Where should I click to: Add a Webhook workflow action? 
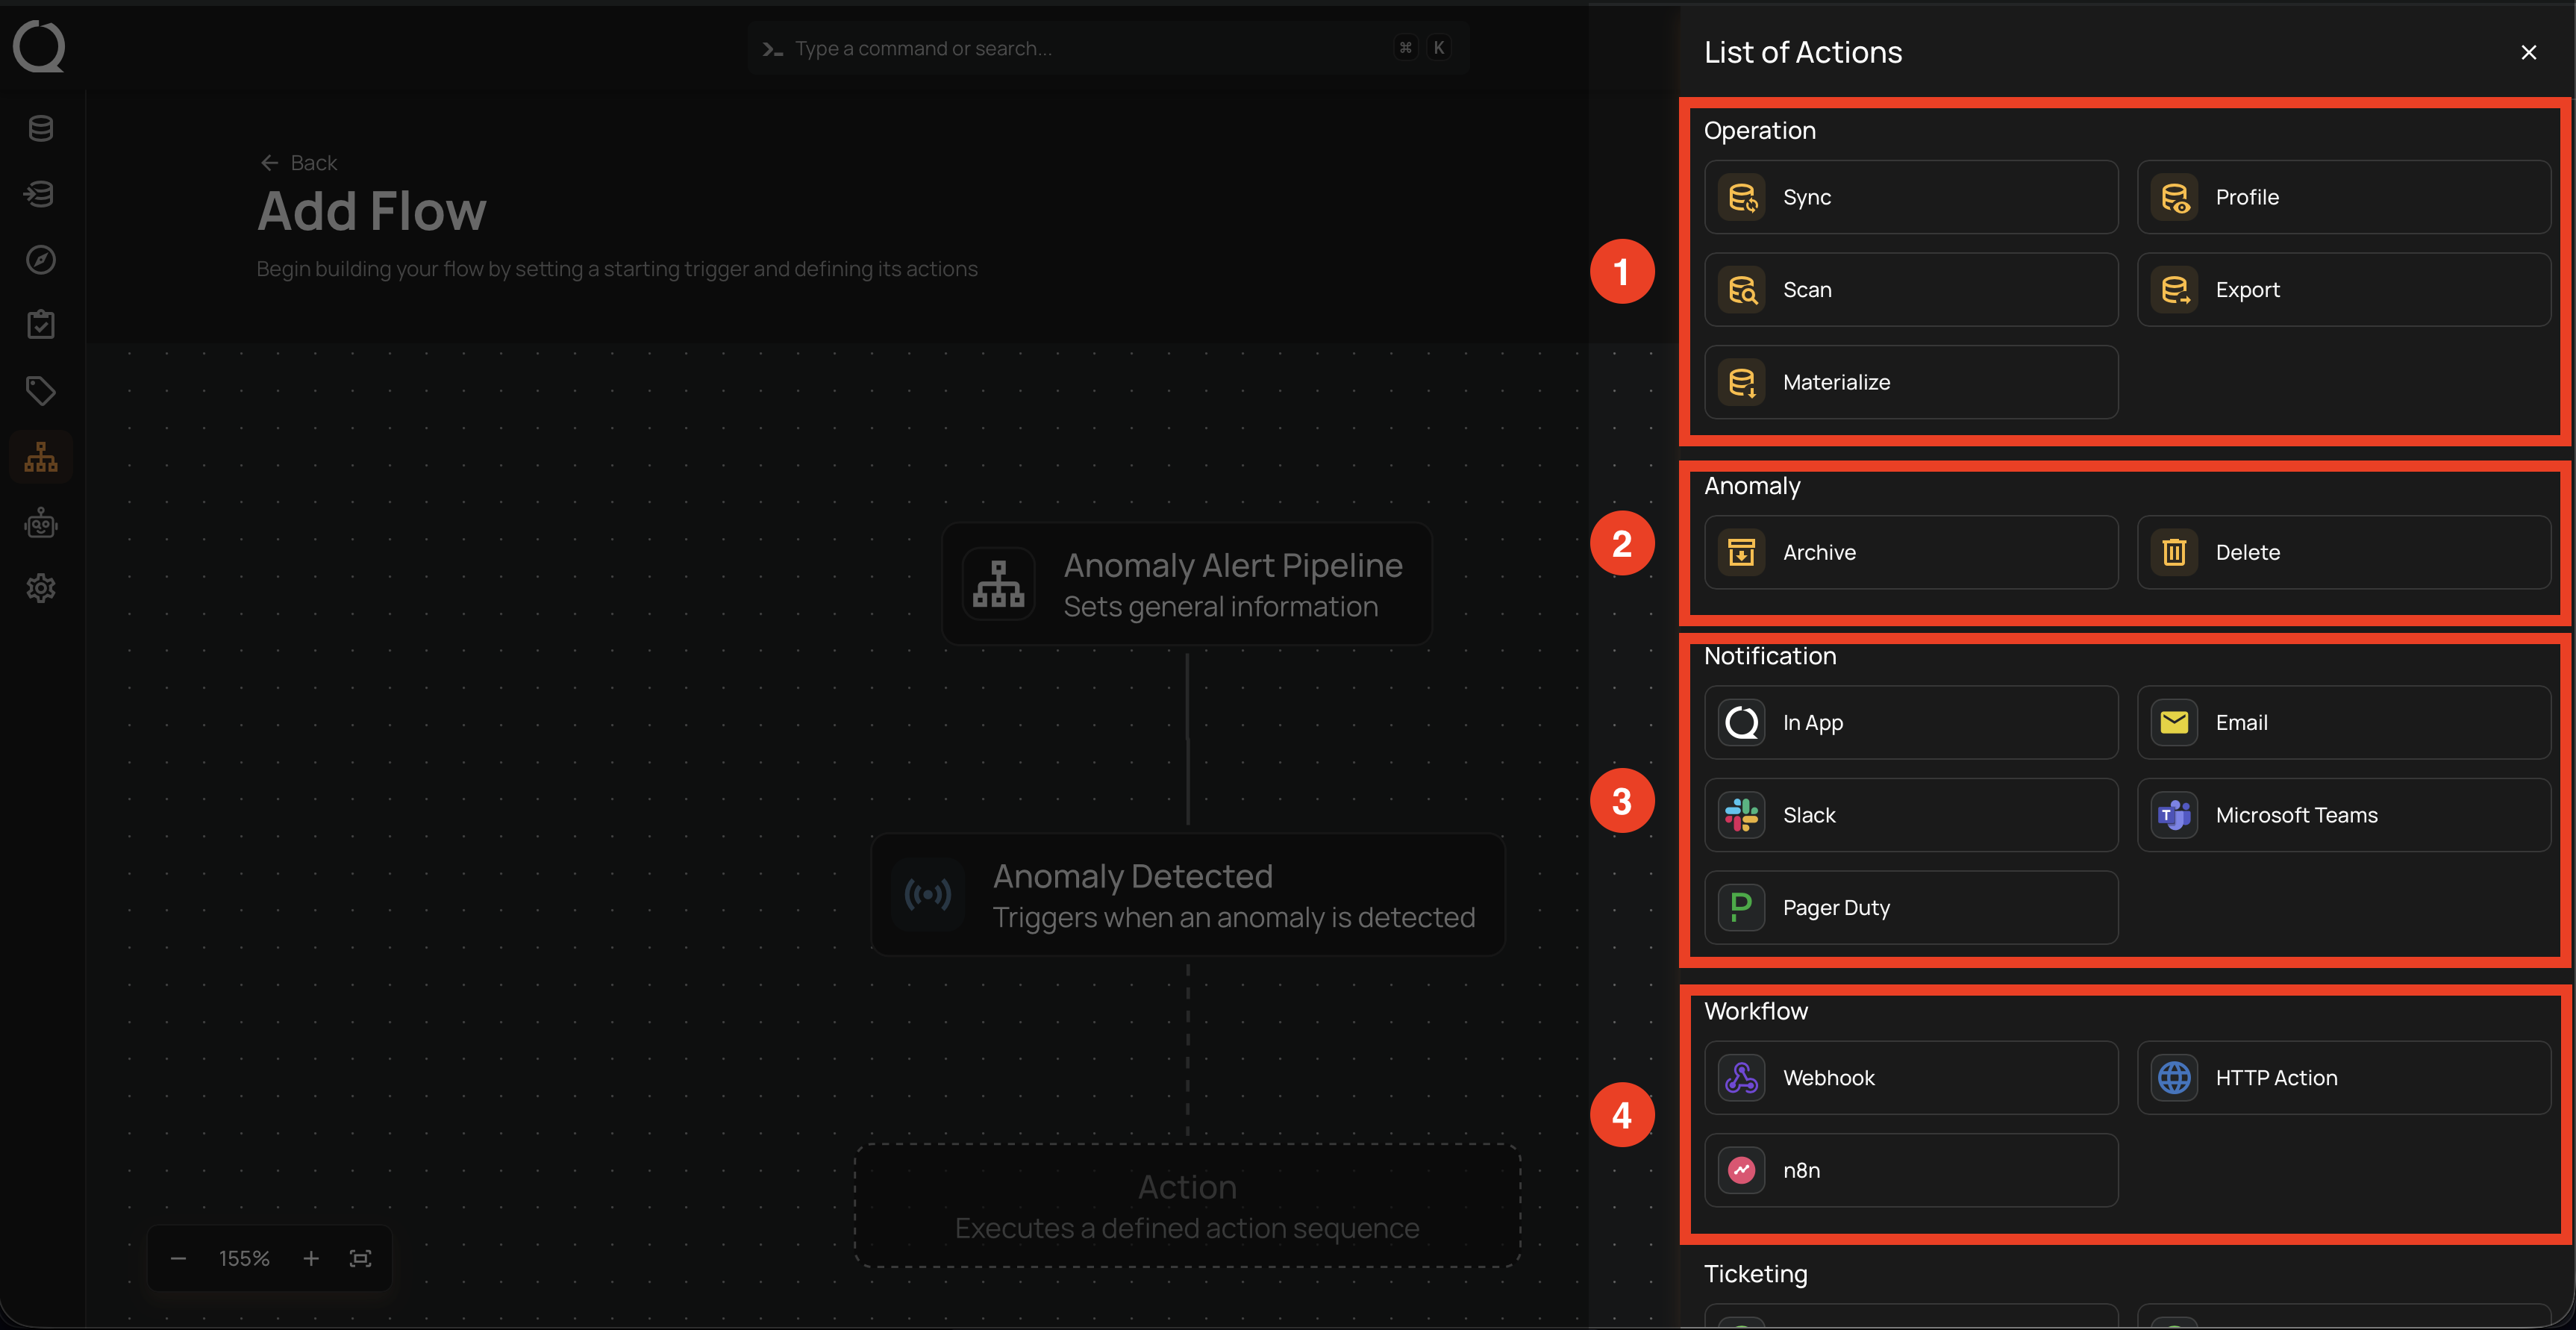1910,1078
